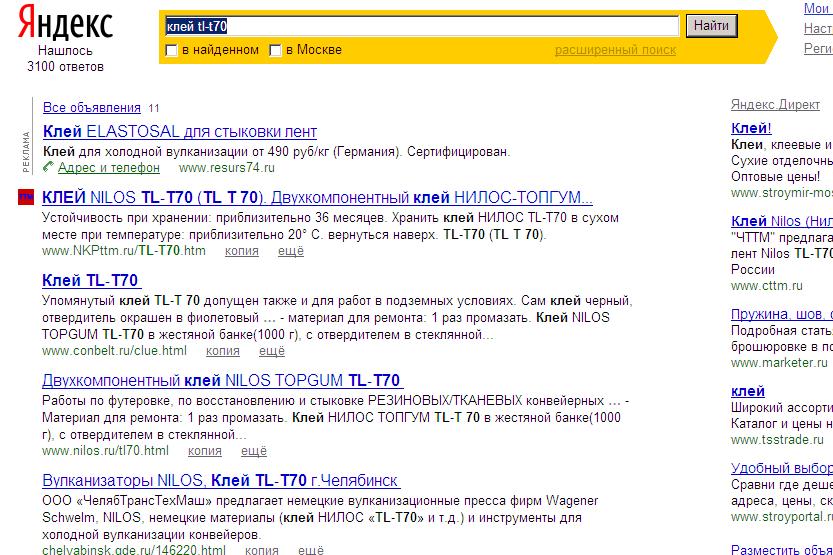Screen dimensions: 833x555
Task: Open the ad Клей ELASTOSAL для стыковки лент
Action: (x=180, y=131)
